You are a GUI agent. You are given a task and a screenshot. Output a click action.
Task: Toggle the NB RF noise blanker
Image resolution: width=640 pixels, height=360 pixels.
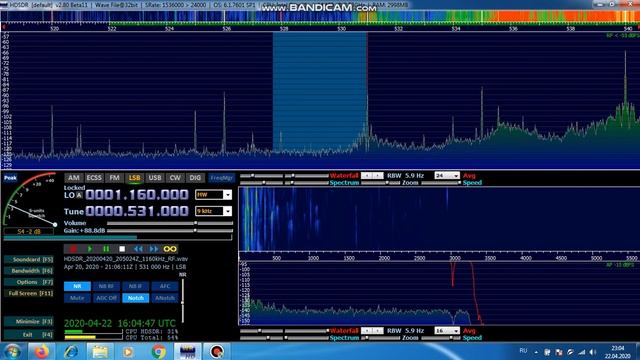[x=106, y=286]
